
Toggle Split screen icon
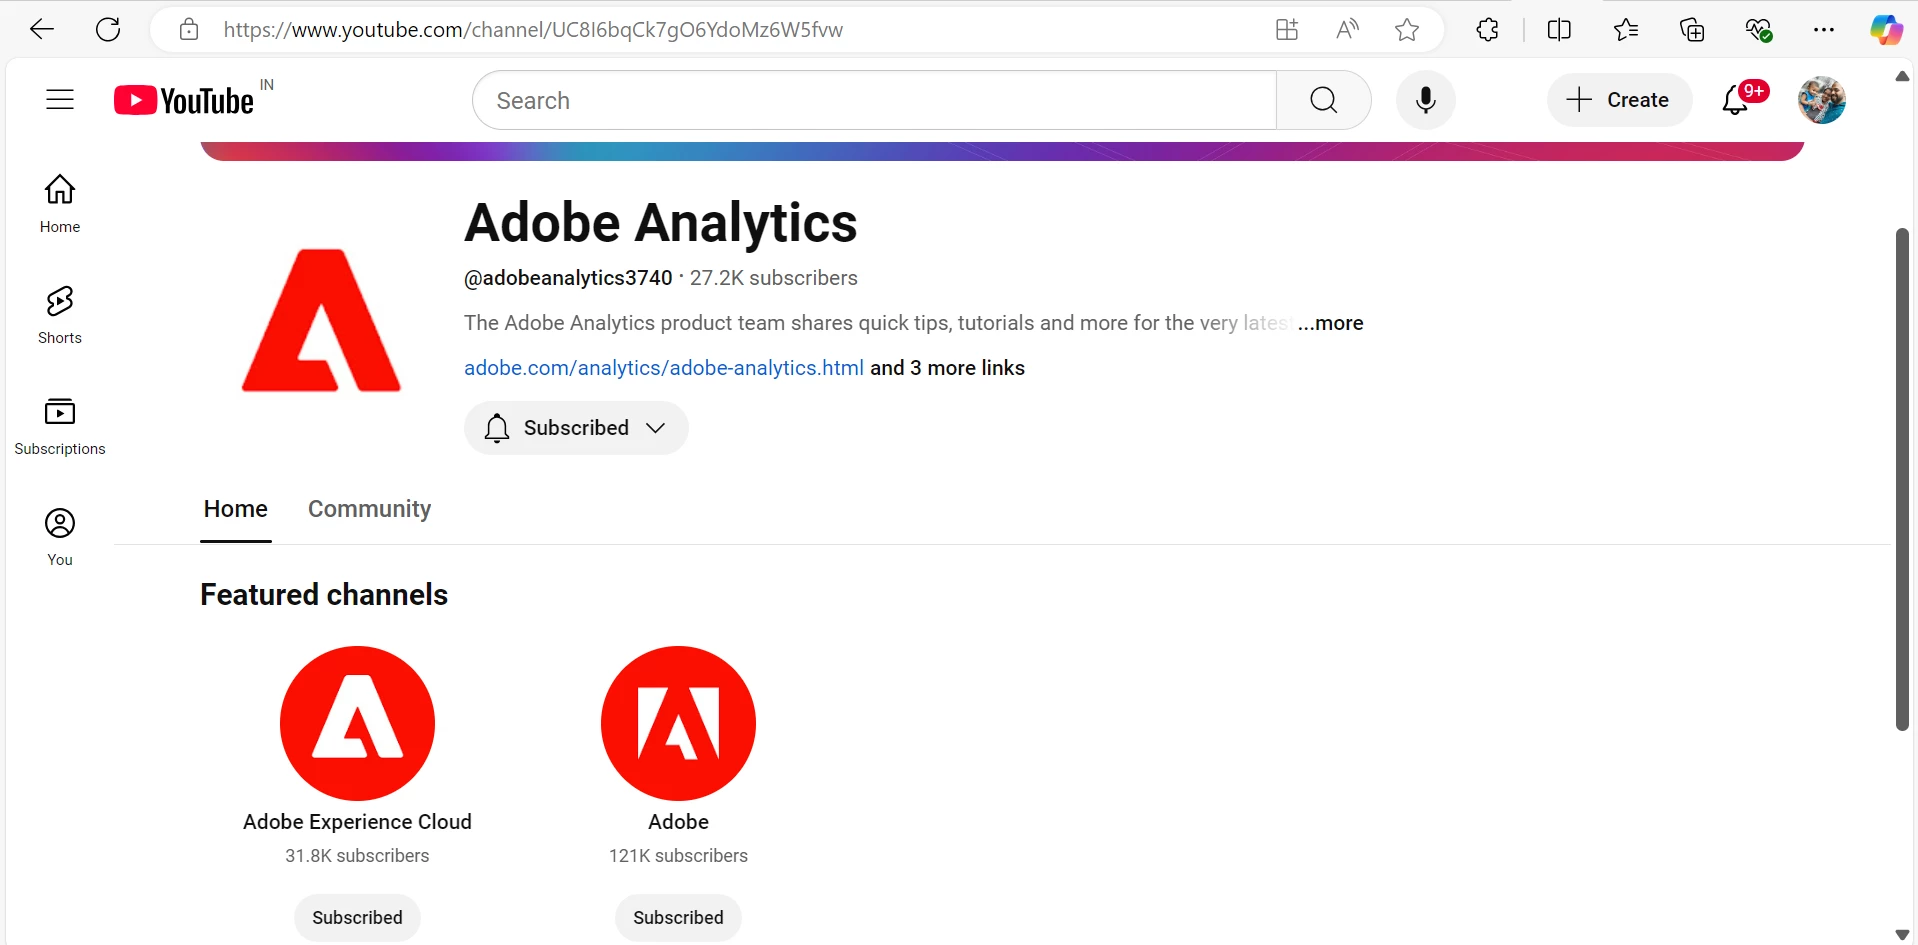click(x=1559, y=30)
